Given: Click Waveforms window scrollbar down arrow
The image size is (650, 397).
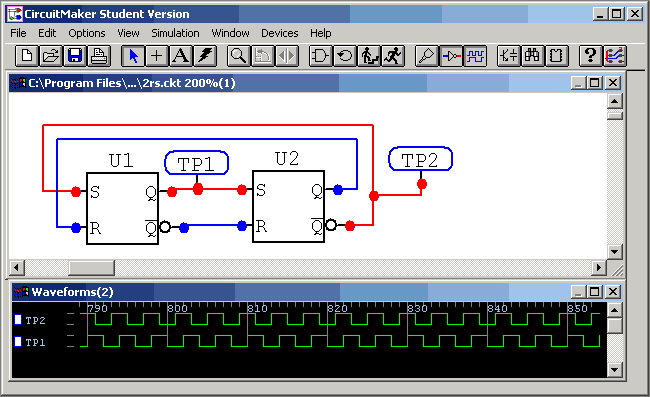Looking at the screenshot, I should click(x=614, y=370).
